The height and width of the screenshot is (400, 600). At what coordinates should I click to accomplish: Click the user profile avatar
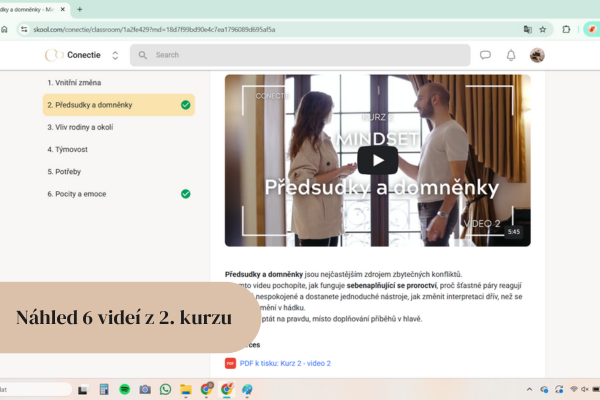click(537, 55)
